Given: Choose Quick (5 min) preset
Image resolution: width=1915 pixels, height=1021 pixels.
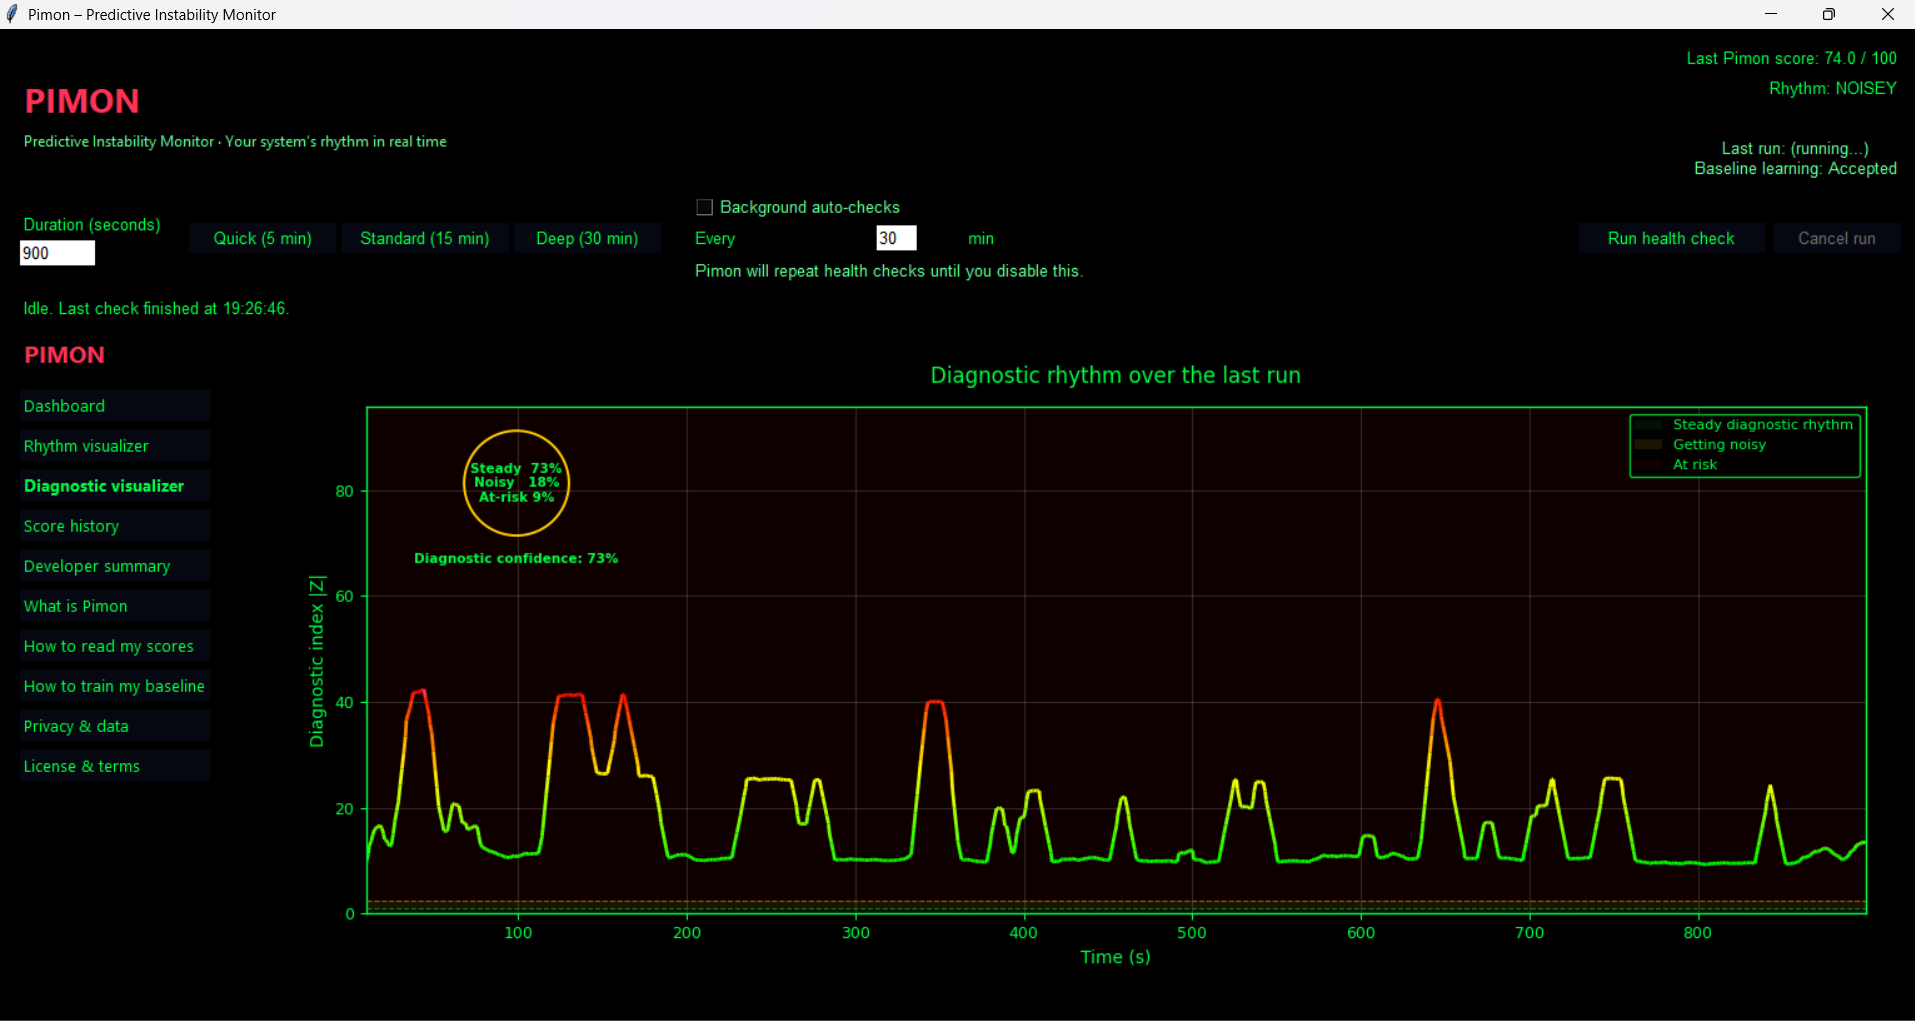Looking at the screenshot, I should [x=263, y=238].
